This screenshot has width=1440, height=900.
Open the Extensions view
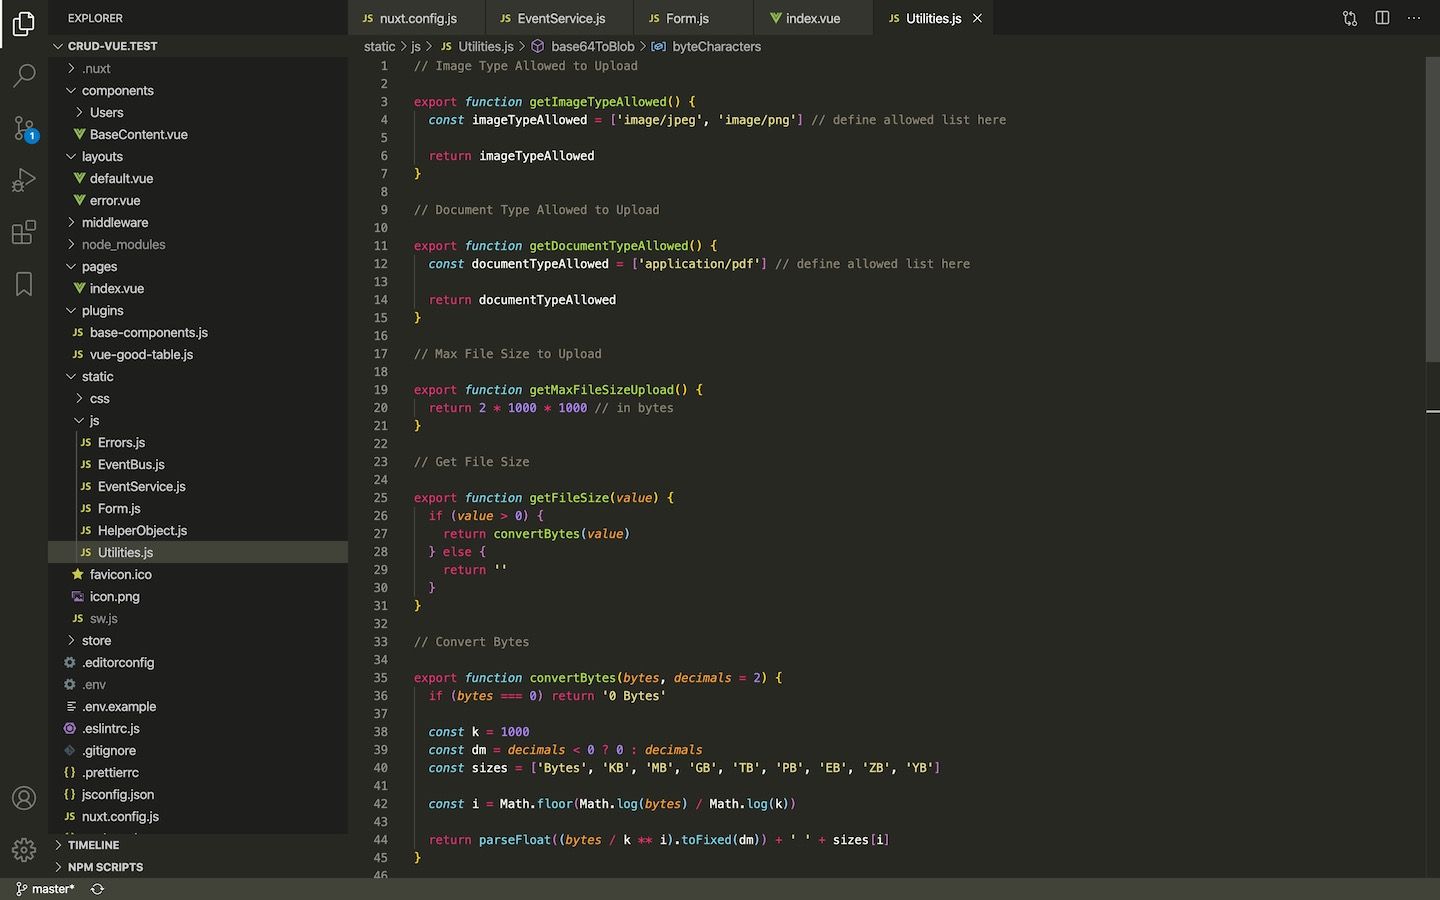tap(24, 232)
